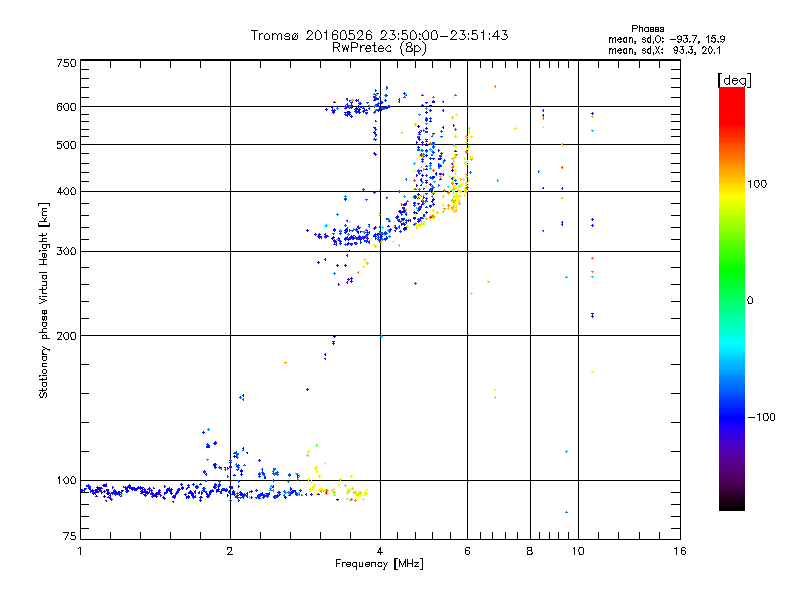800x600 pixels.
Task: Click the colorbar tick label '0'
Action: [x=750, y=301]
